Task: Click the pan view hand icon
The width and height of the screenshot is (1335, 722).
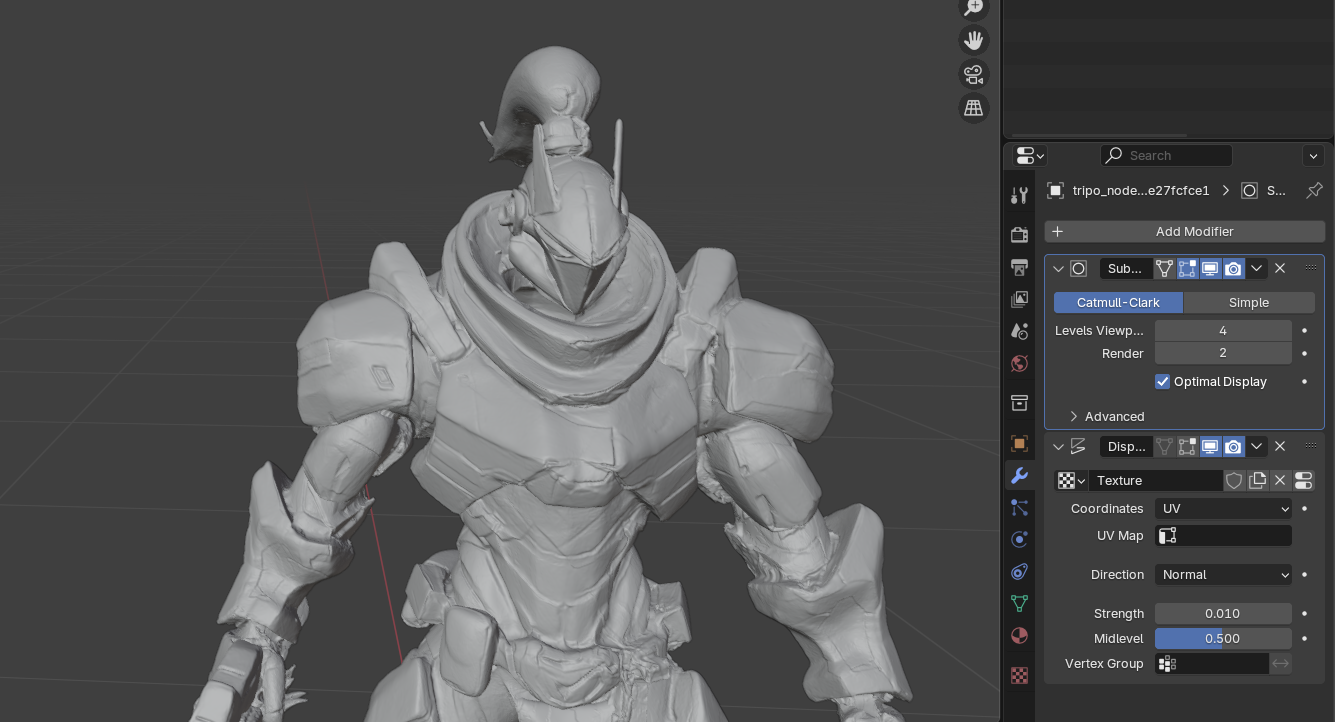Action: (x=973, y=40)
